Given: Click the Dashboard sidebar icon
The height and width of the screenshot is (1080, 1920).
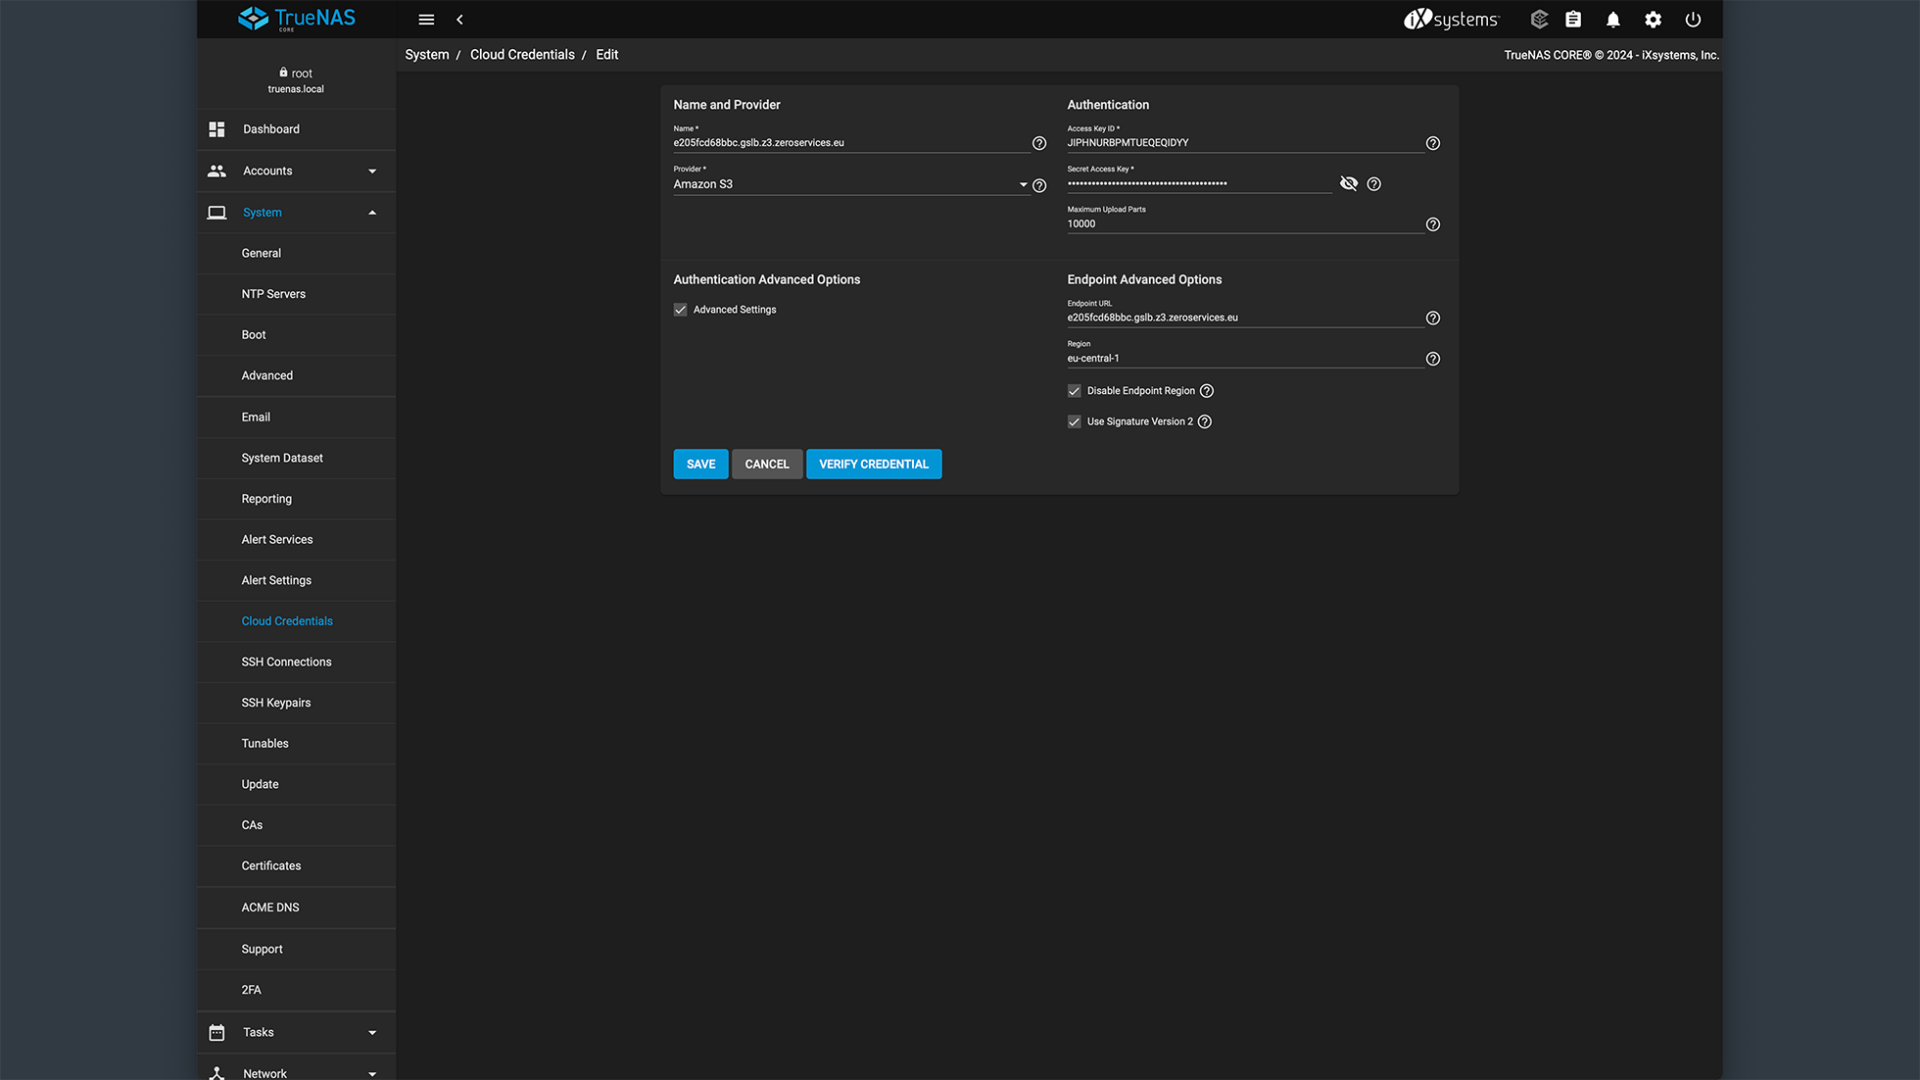Looking at the screenshot, I should click(216, 129).
